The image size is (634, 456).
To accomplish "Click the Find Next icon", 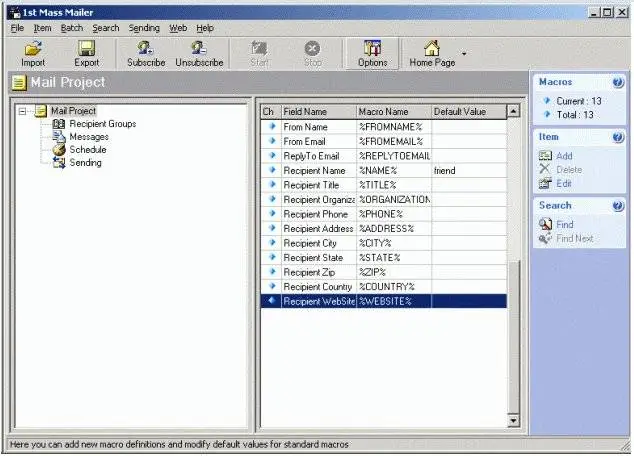I will [545, 239].
